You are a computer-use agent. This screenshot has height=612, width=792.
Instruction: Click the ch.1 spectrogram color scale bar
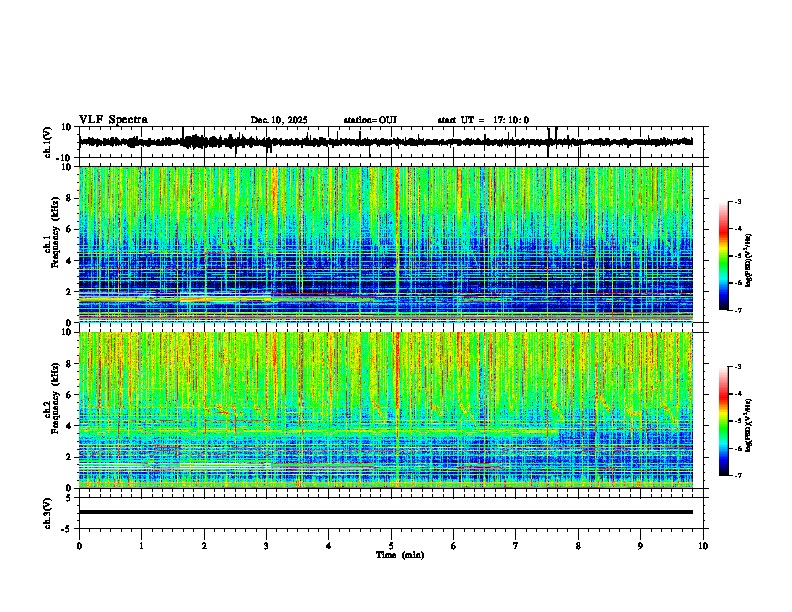(x=724, y=256)
